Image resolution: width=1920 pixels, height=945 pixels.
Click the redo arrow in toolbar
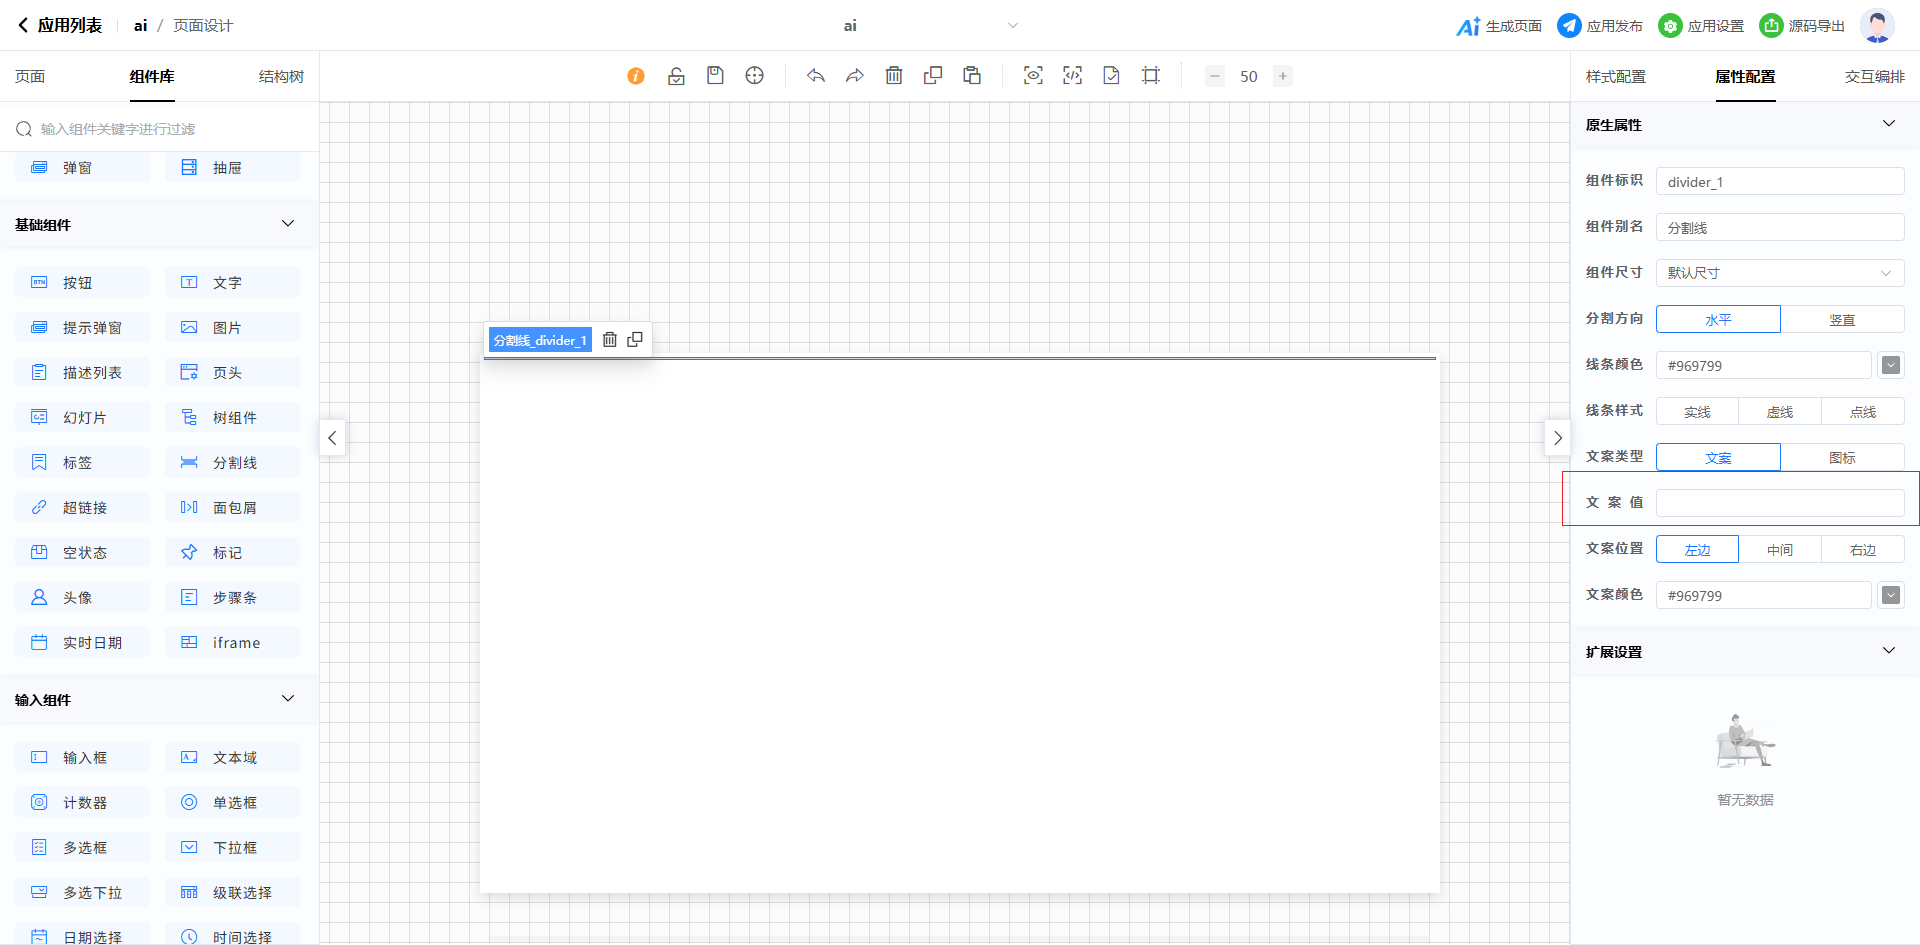854,76
